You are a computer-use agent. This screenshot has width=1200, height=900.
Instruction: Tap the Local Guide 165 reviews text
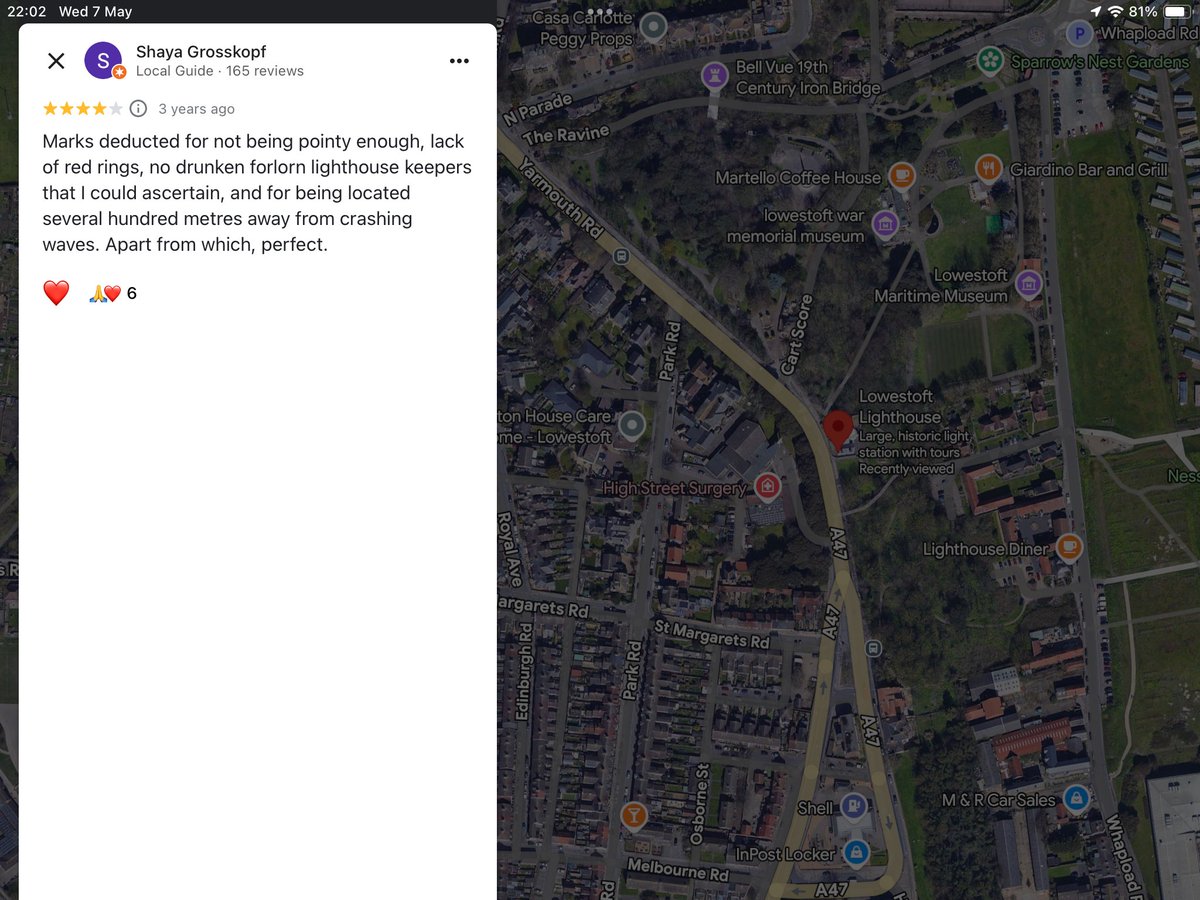coord(220,71)
